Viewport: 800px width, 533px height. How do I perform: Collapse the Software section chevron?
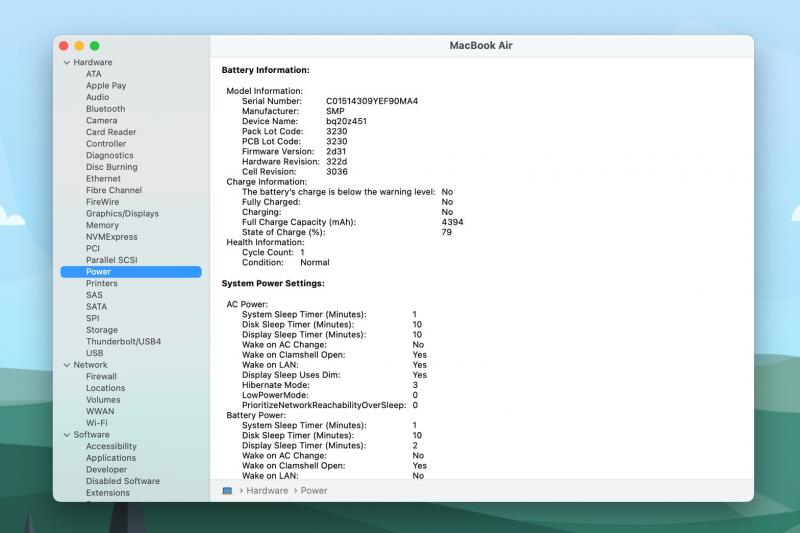[x=67, y=435]
